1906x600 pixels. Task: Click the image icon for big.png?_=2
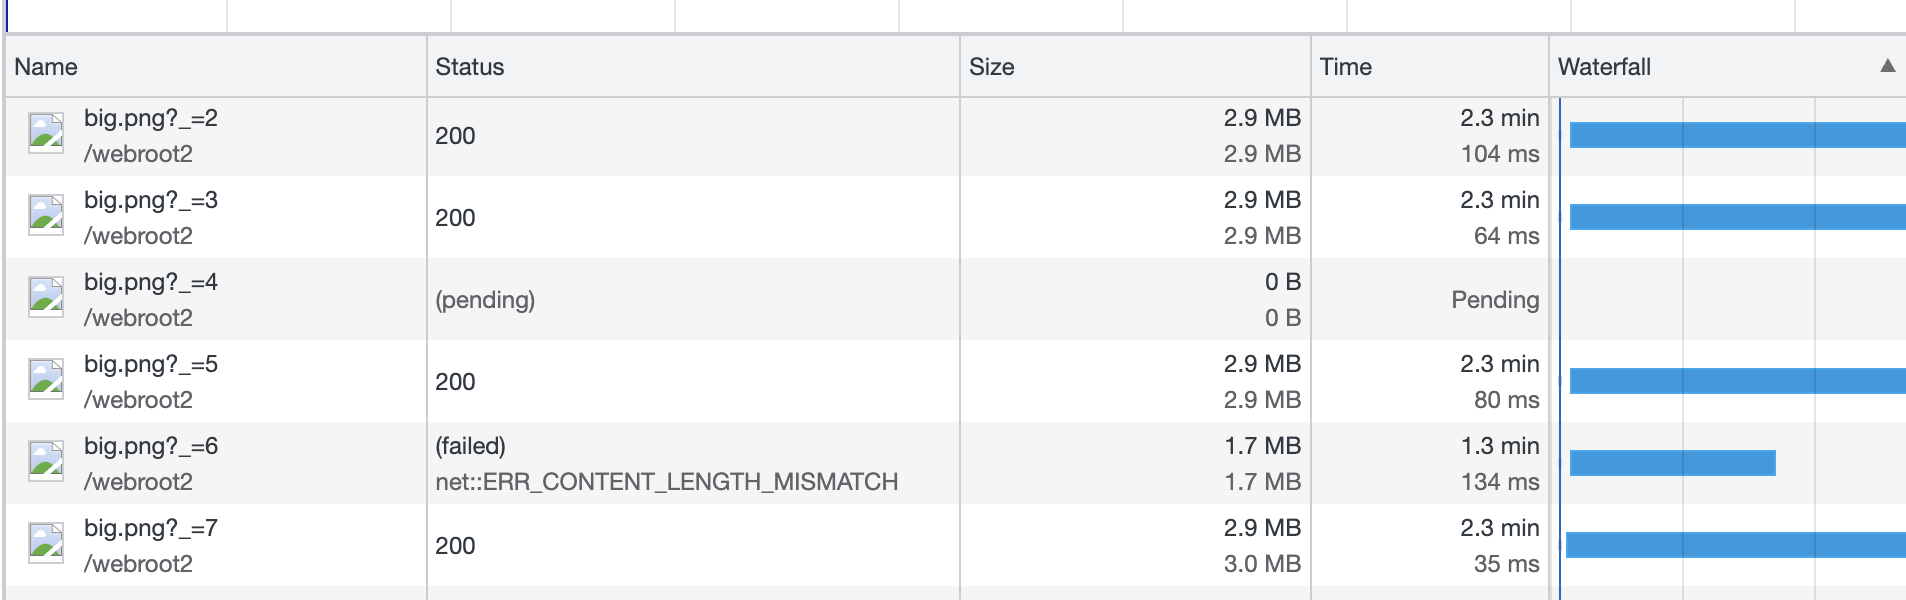coord(46,133)
